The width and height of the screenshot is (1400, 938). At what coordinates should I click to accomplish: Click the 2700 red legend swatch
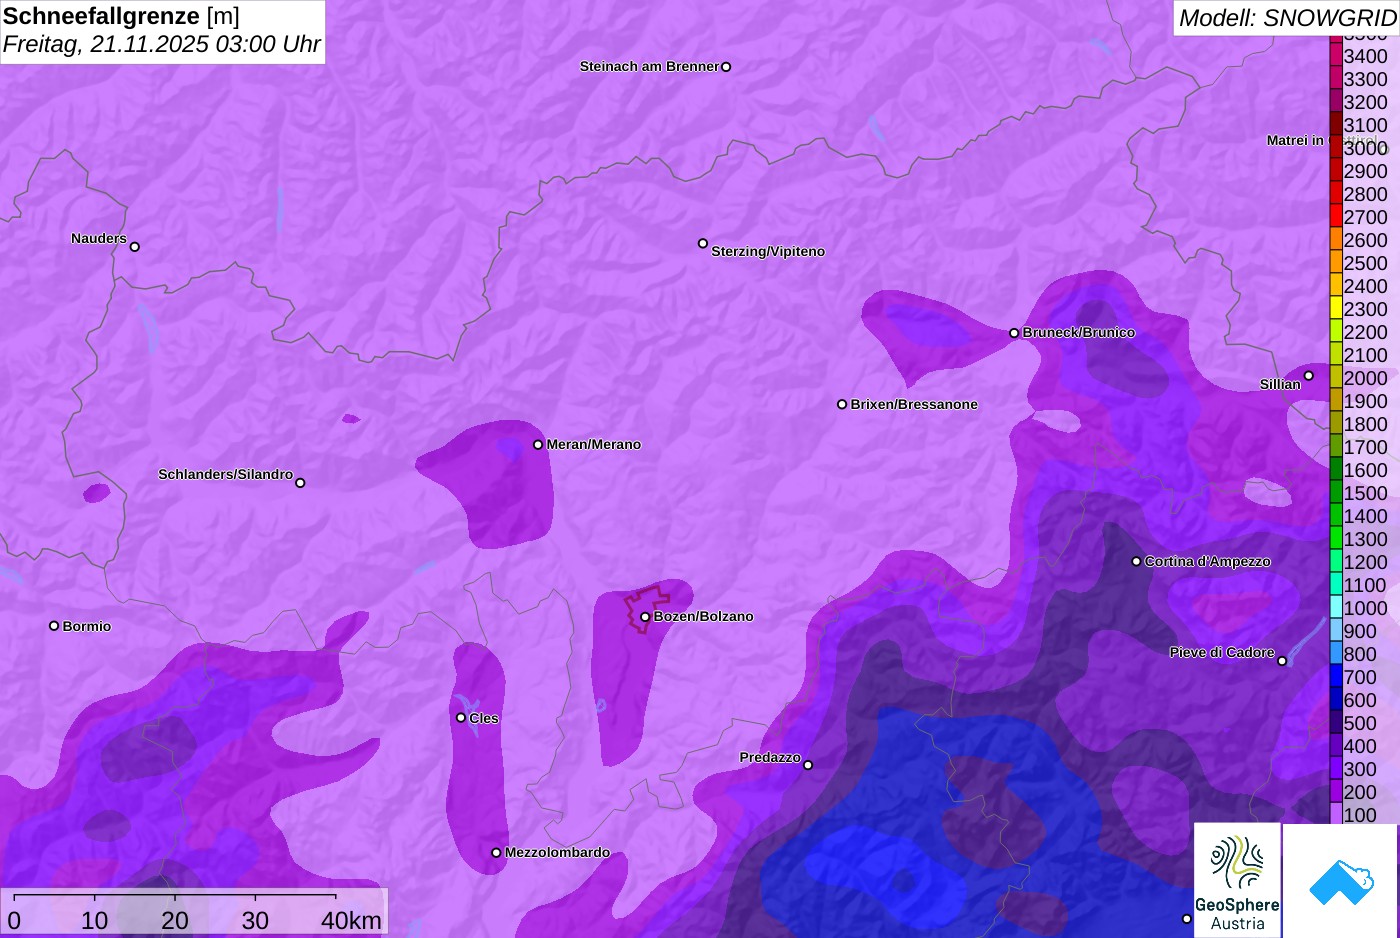pyautogui.click(x=1335, y=216)
